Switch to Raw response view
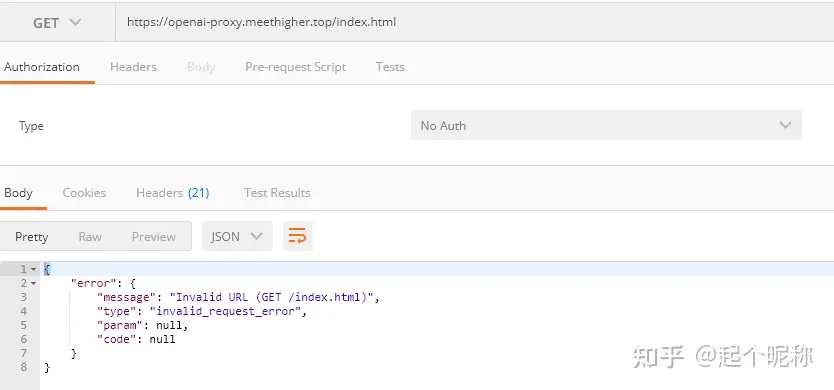Viewport: 834px width, 390px height. click(90, 237)
